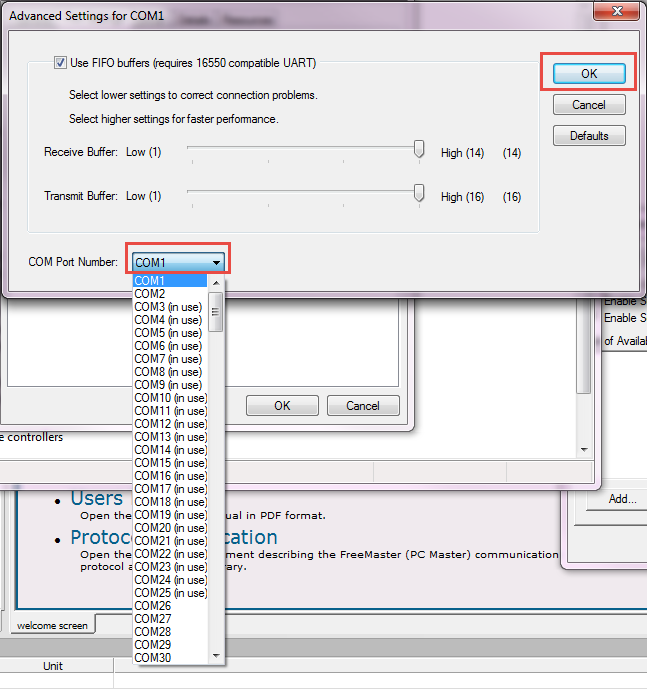Click Cancel in the background properties dialog
This screenshot has height=695, width=647.
[363, 406]
